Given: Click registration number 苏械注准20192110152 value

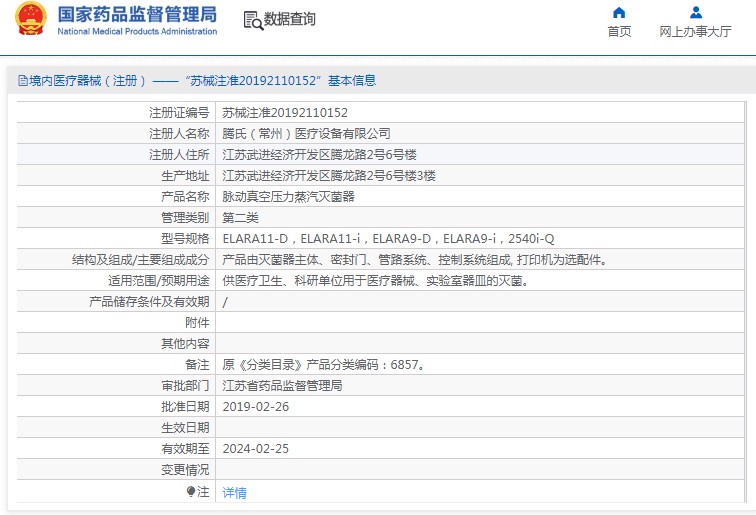Looking at the screenshot, I should (285, 113).
